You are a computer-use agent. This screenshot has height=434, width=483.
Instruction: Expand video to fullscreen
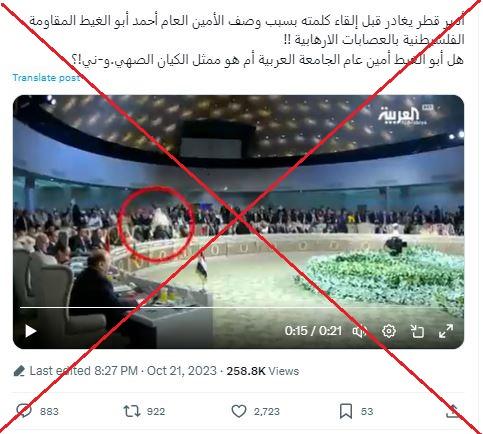point(446,331)
